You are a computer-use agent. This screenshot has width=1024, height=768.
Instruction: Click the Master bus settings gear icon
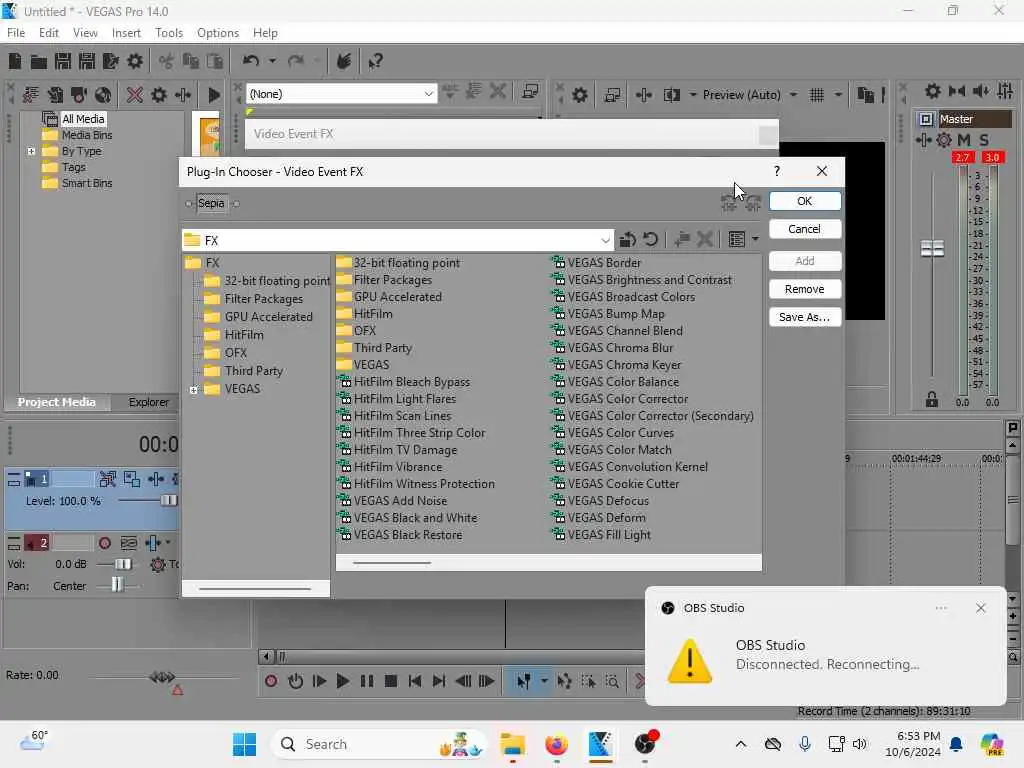click(933, 91)
